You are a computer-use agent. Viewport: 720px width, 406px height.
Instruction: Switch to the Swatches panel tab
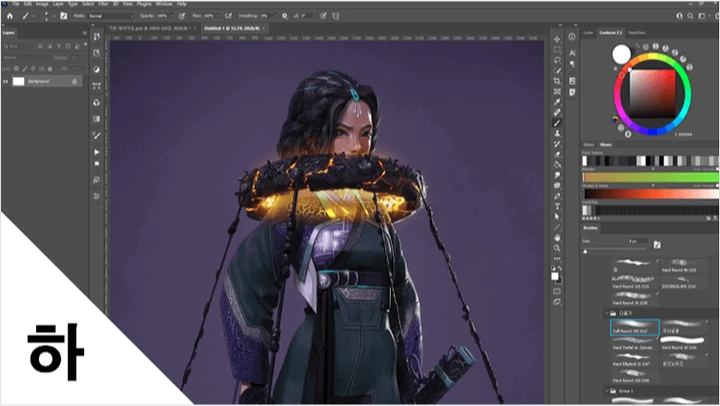[636, 33]
